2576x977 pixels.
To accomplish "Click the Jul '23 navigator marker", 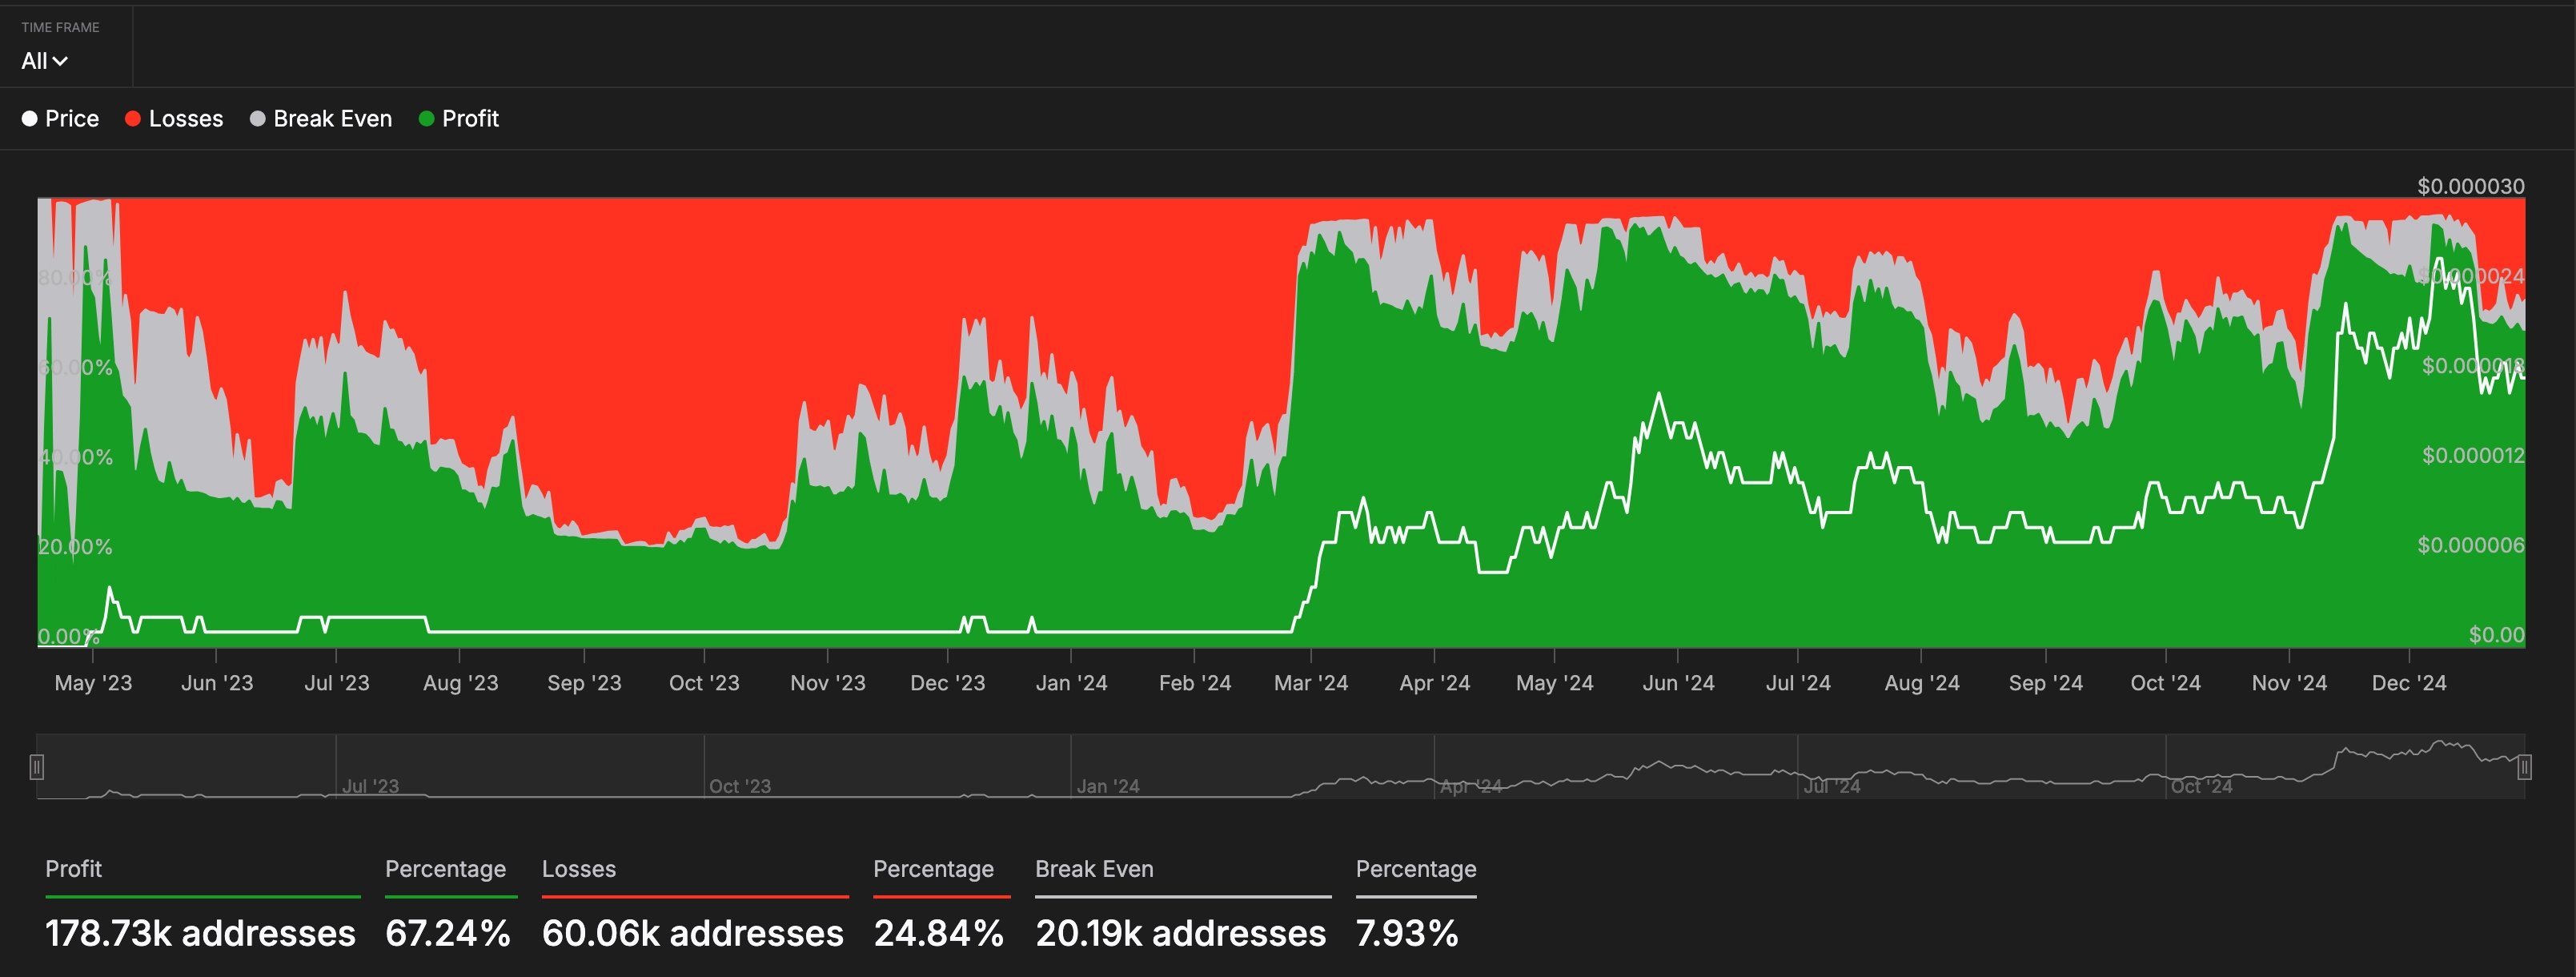I will [x=370, y=786].
